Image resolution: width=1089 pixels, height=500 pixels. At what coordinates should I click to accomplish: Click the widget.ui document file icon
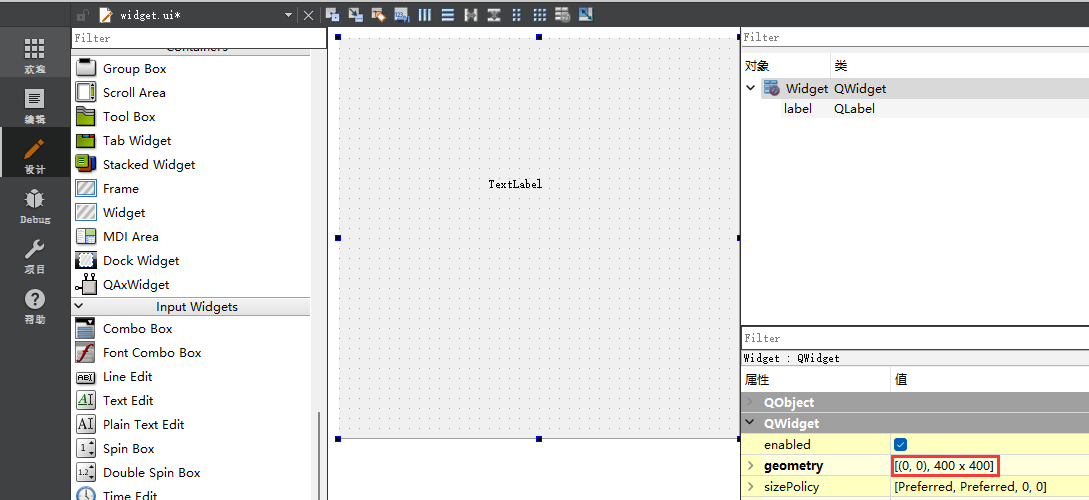click(x=106, y=15)
